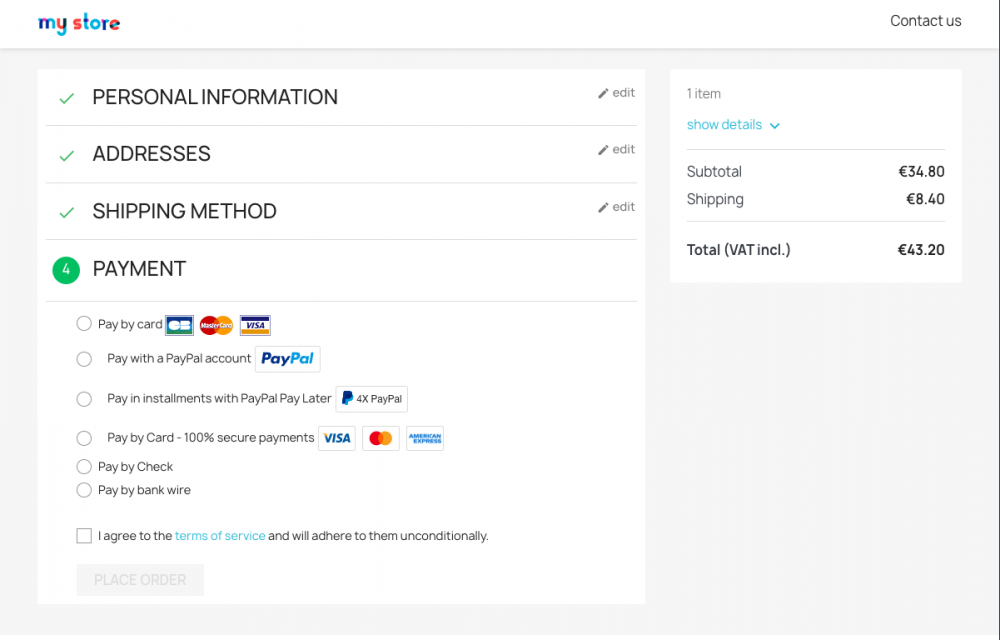Click the chevron next to show details
This screenshot has height=640, width=1000.
(x=775, y=126)
